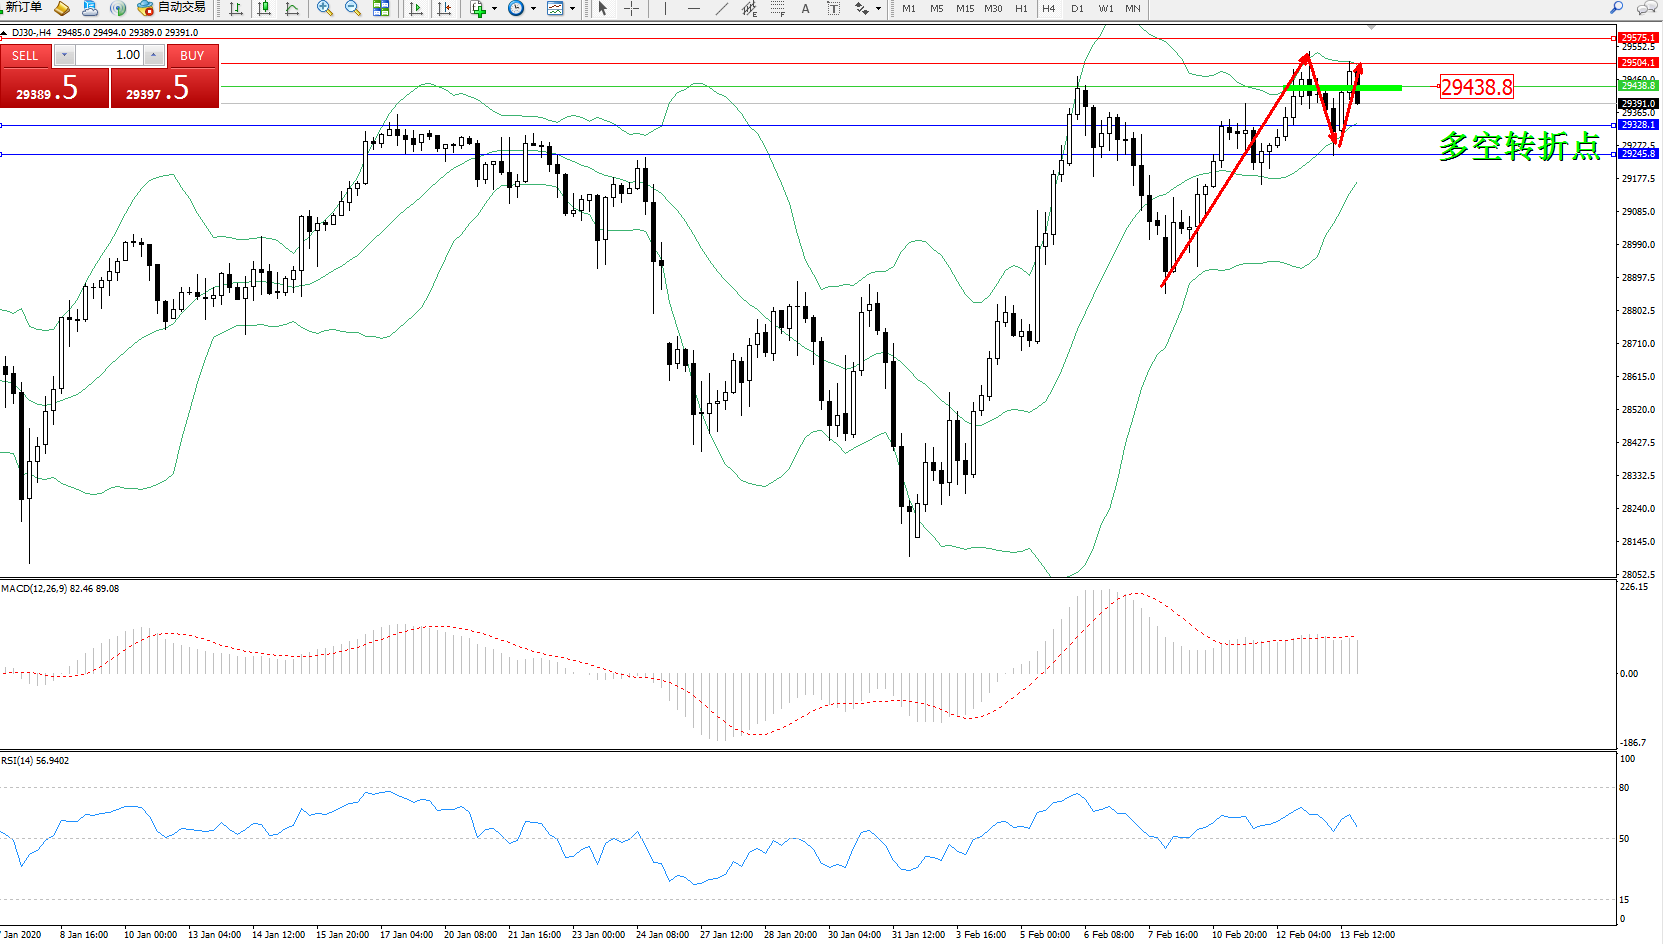Click the red SELL button
Screen dimensions: 1663x944
[x=25, y=56]
